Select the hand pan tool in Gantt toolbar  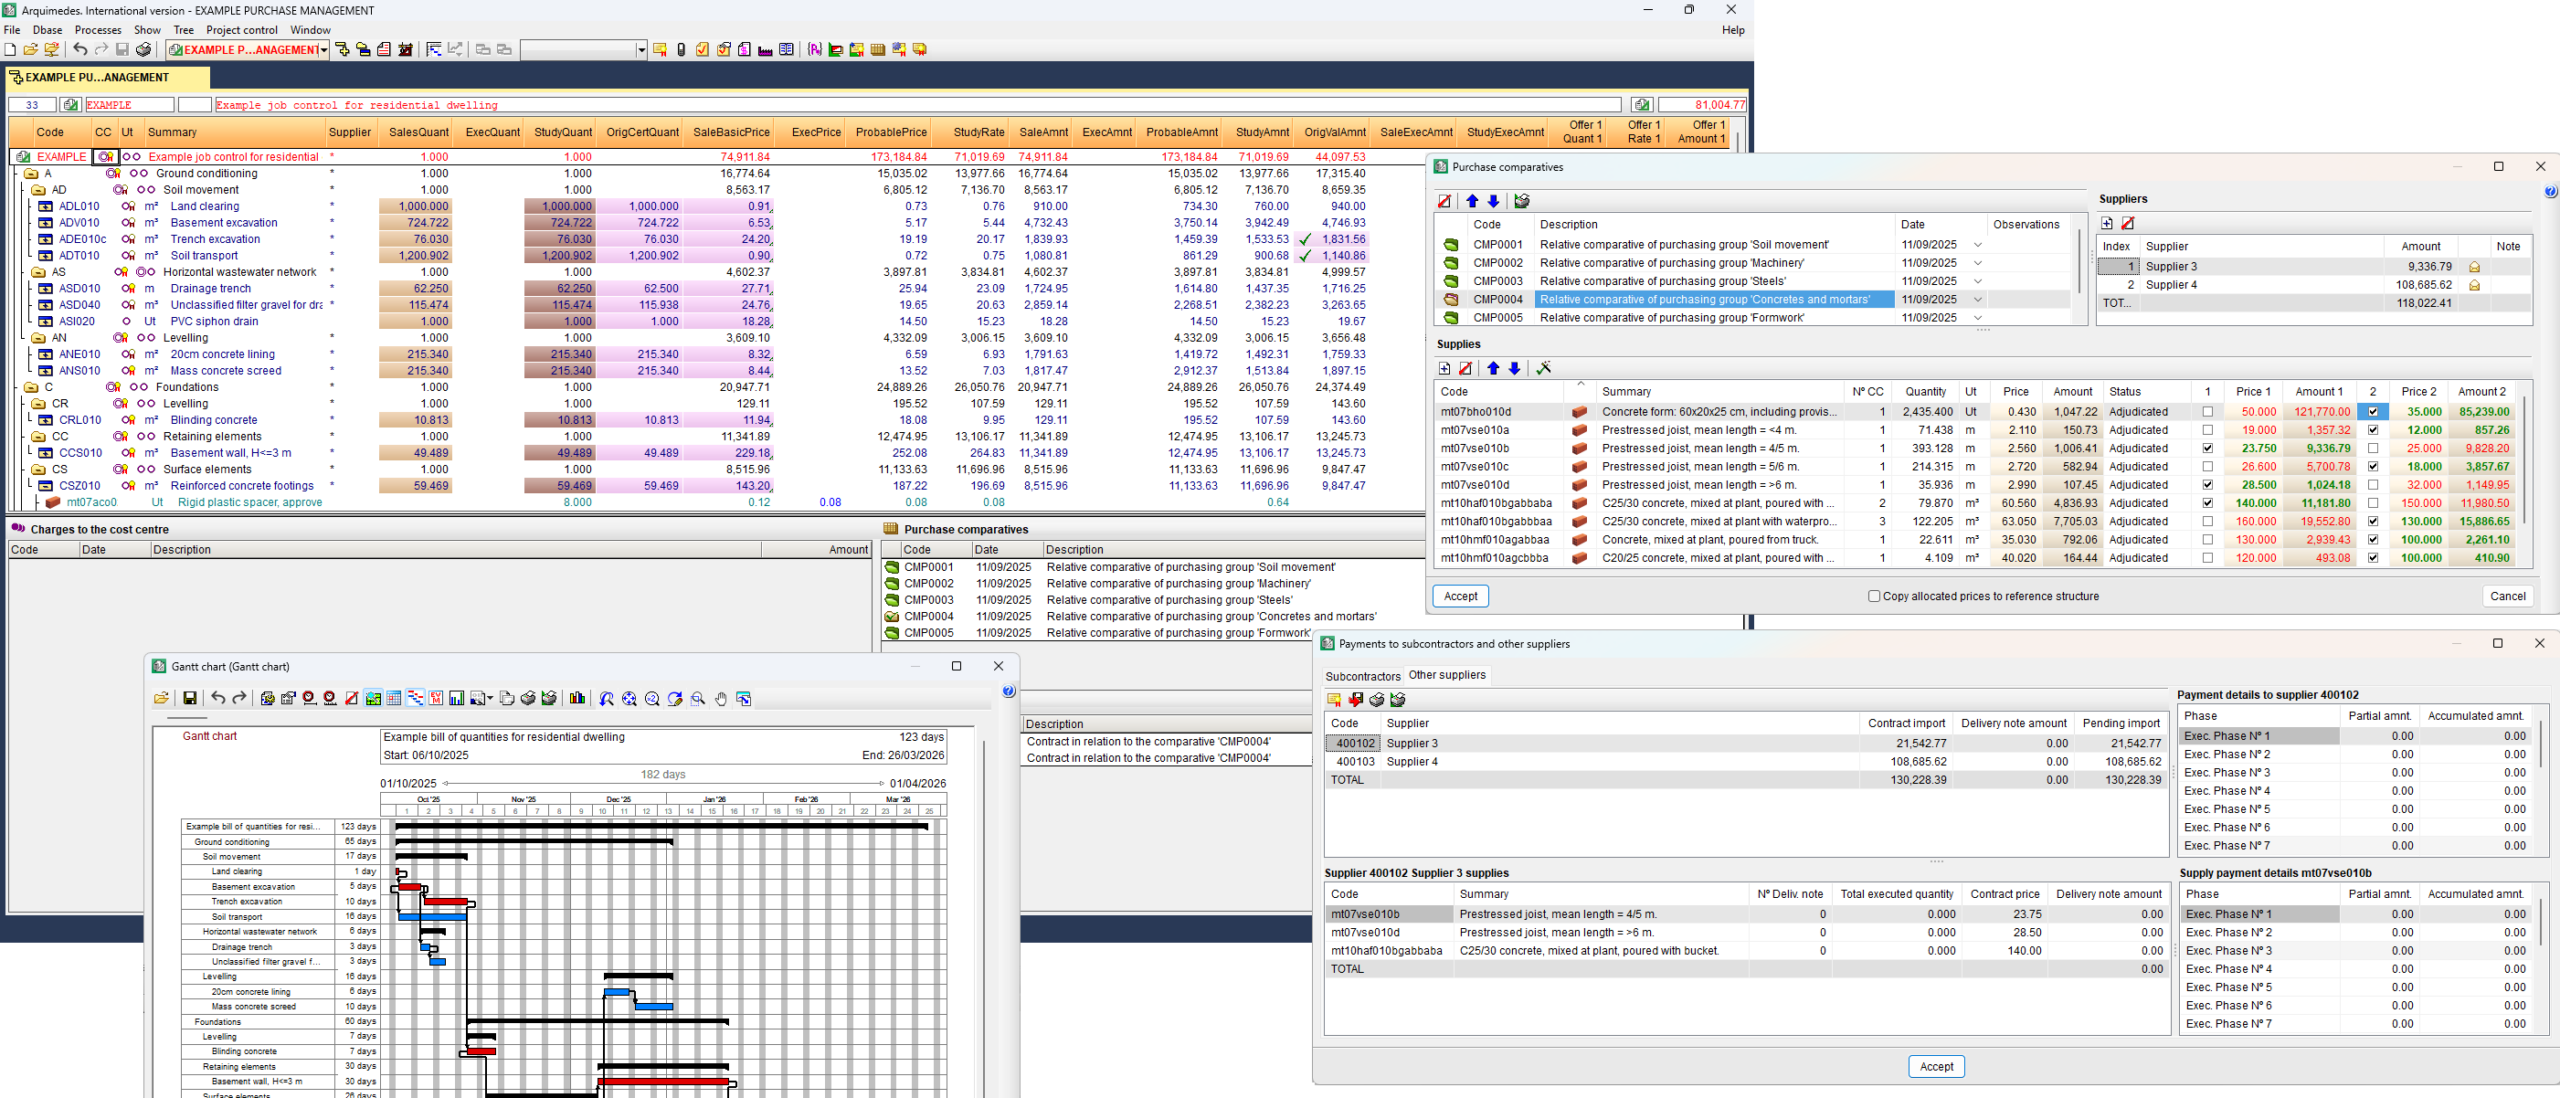point(721,698)
